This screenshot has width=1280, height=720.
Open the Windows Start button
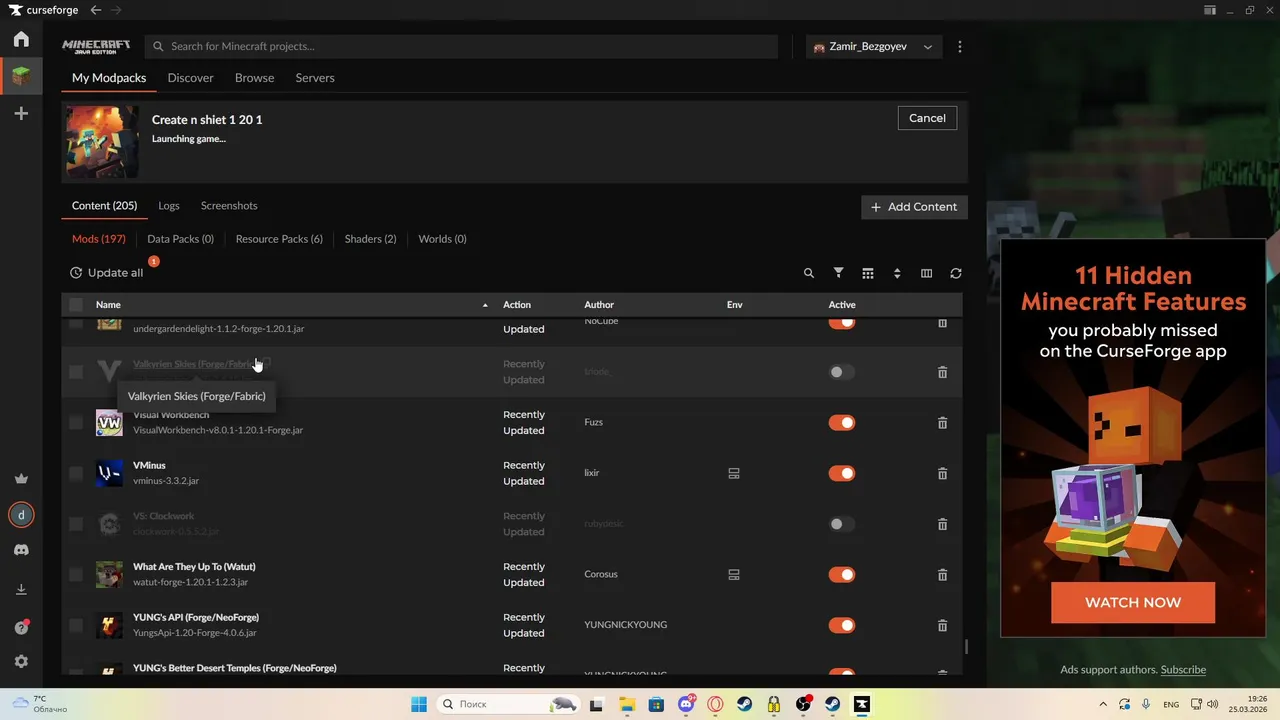coord(418,704)
